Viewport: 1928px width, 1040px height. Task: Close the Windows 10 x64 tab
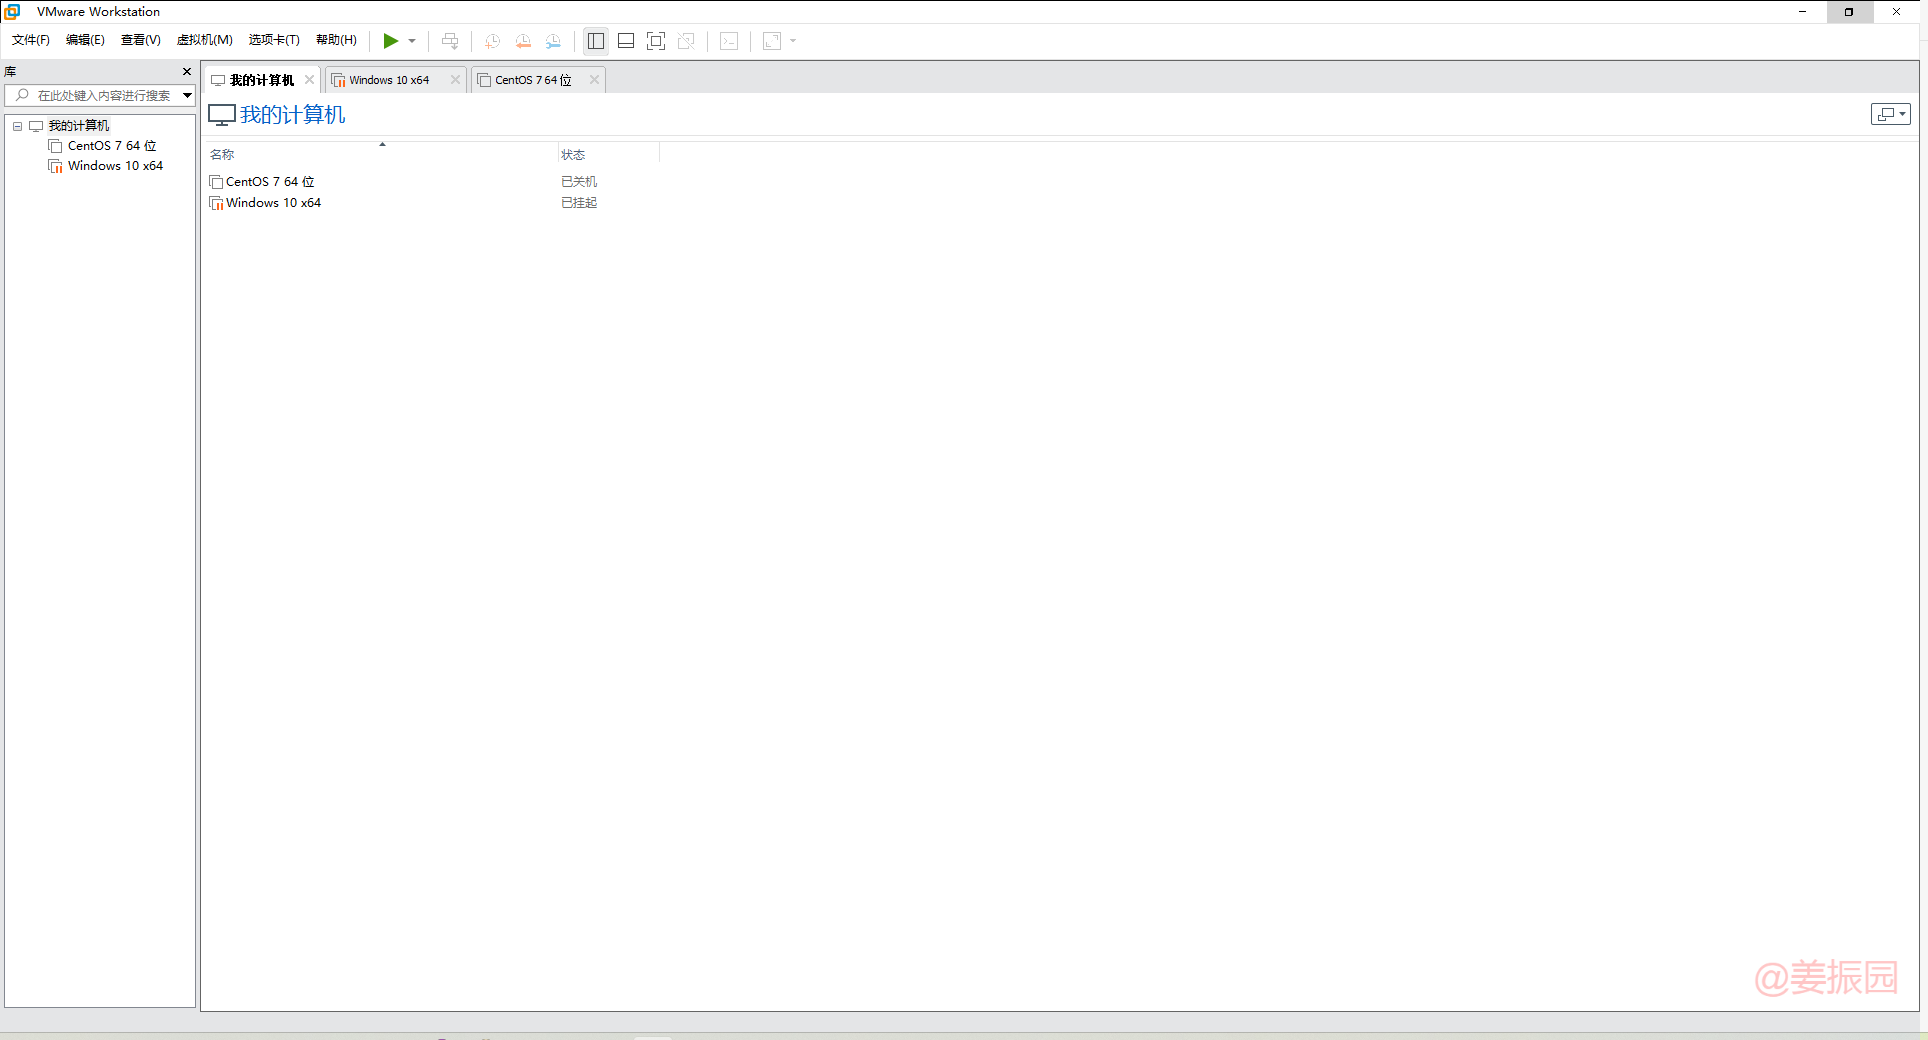point(455,80)
